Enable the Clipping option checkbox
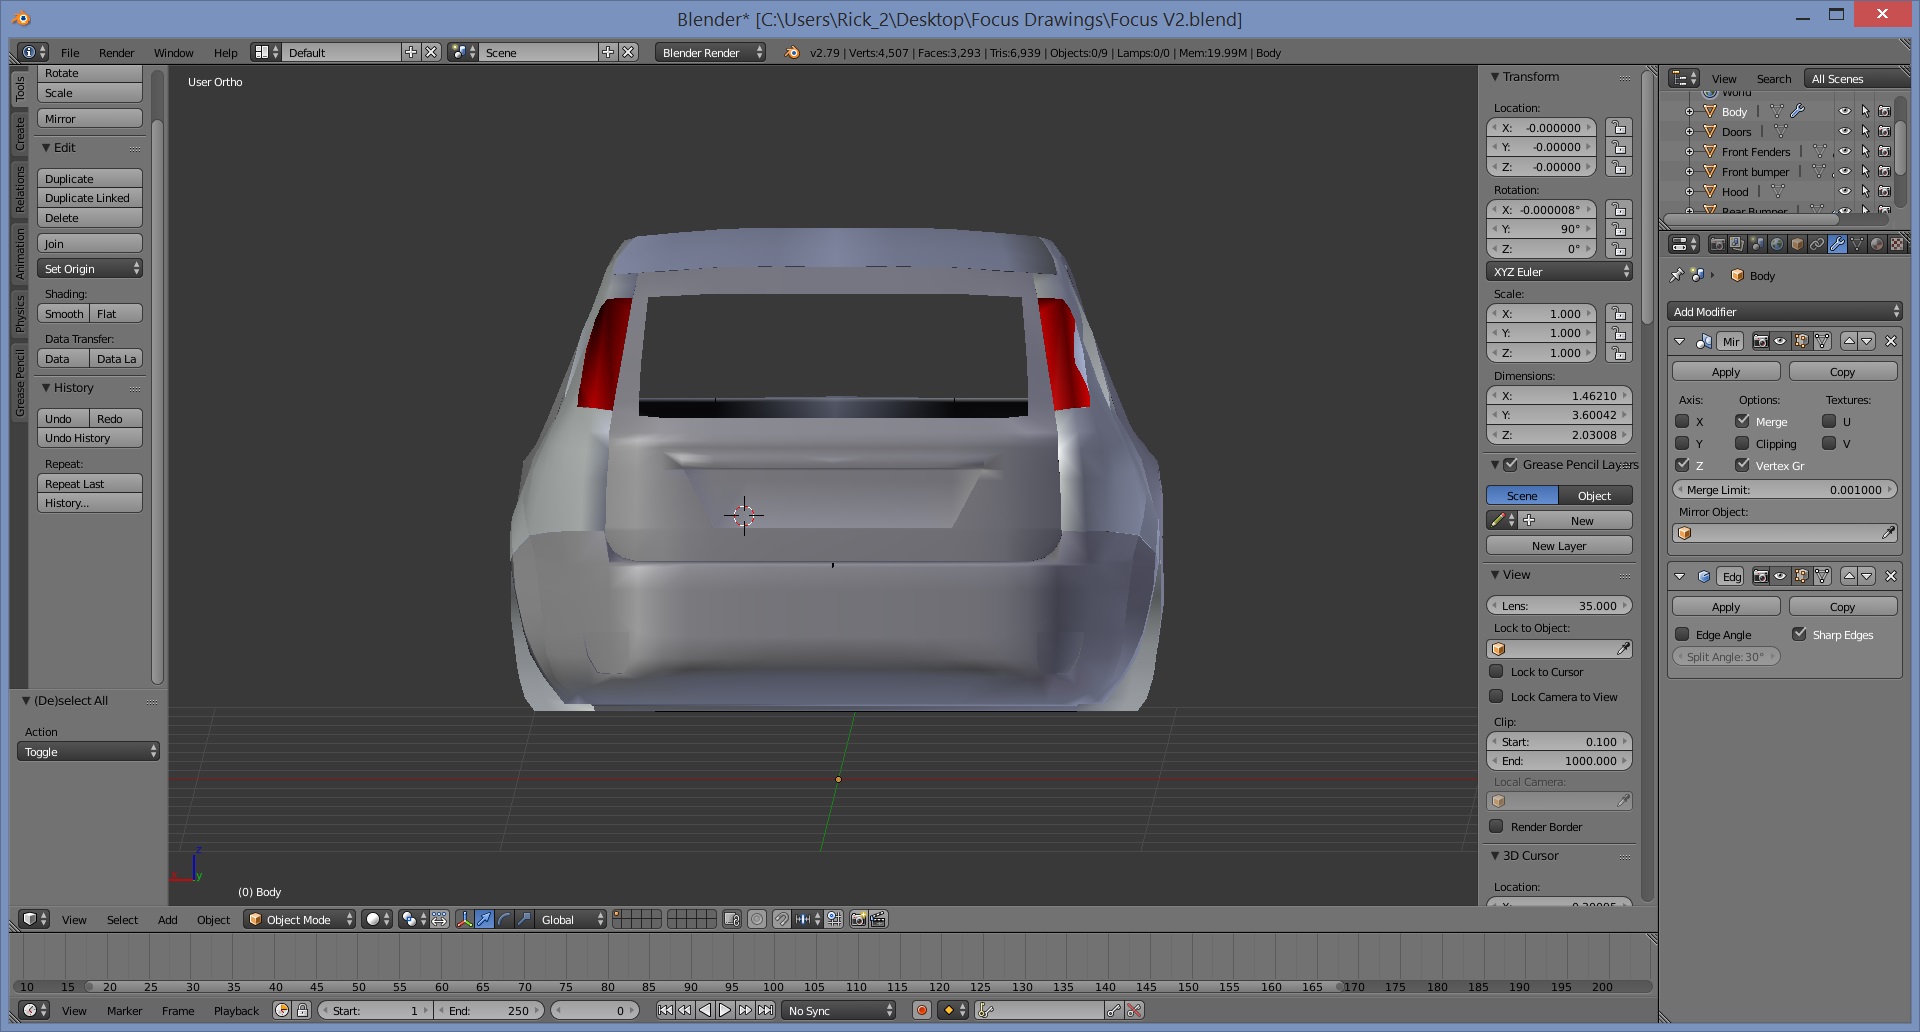The width and height of the screenshot is (1920, 1032). pos(1742,444)
